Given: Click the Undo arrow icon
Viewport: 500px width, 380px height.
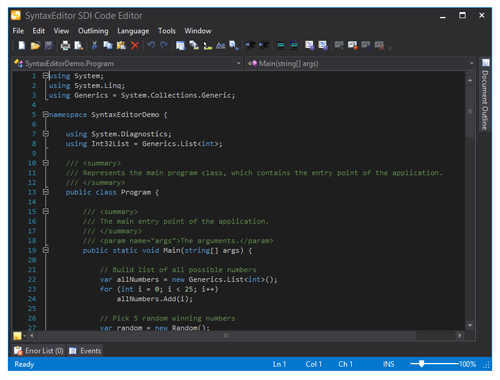Looking at the screenshot, I should tap(151, 45).
